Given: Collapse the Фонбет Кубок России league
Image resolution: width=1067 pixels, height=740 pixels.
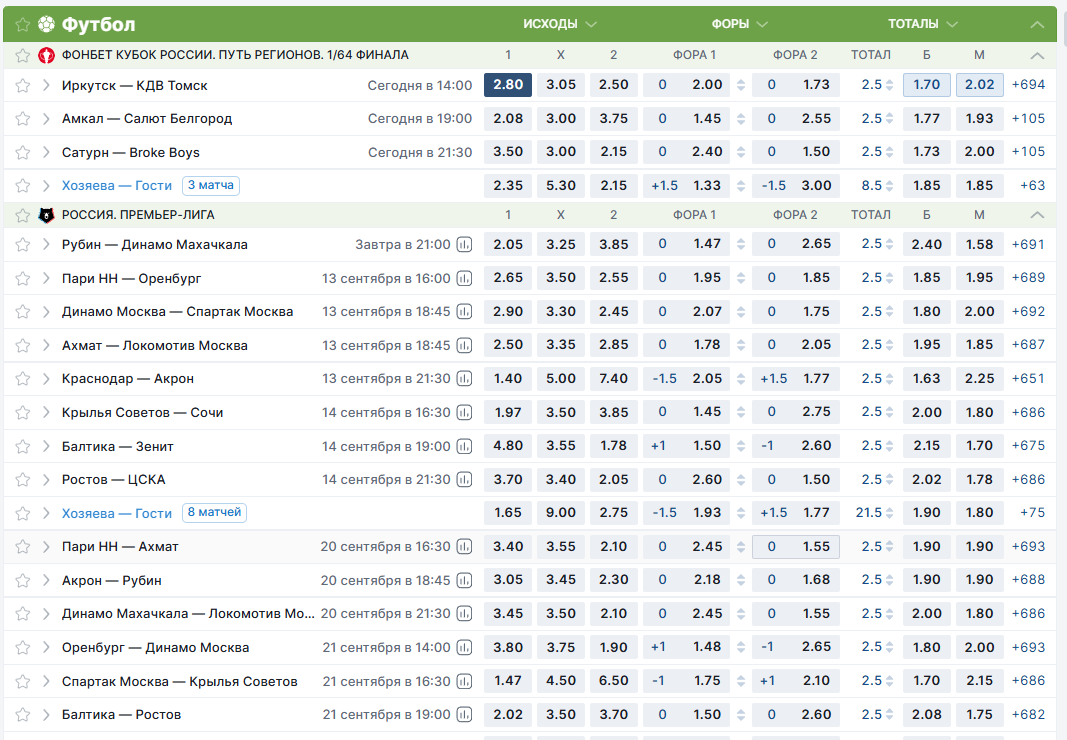Looking at the screenshot, I should [1037, 55].
